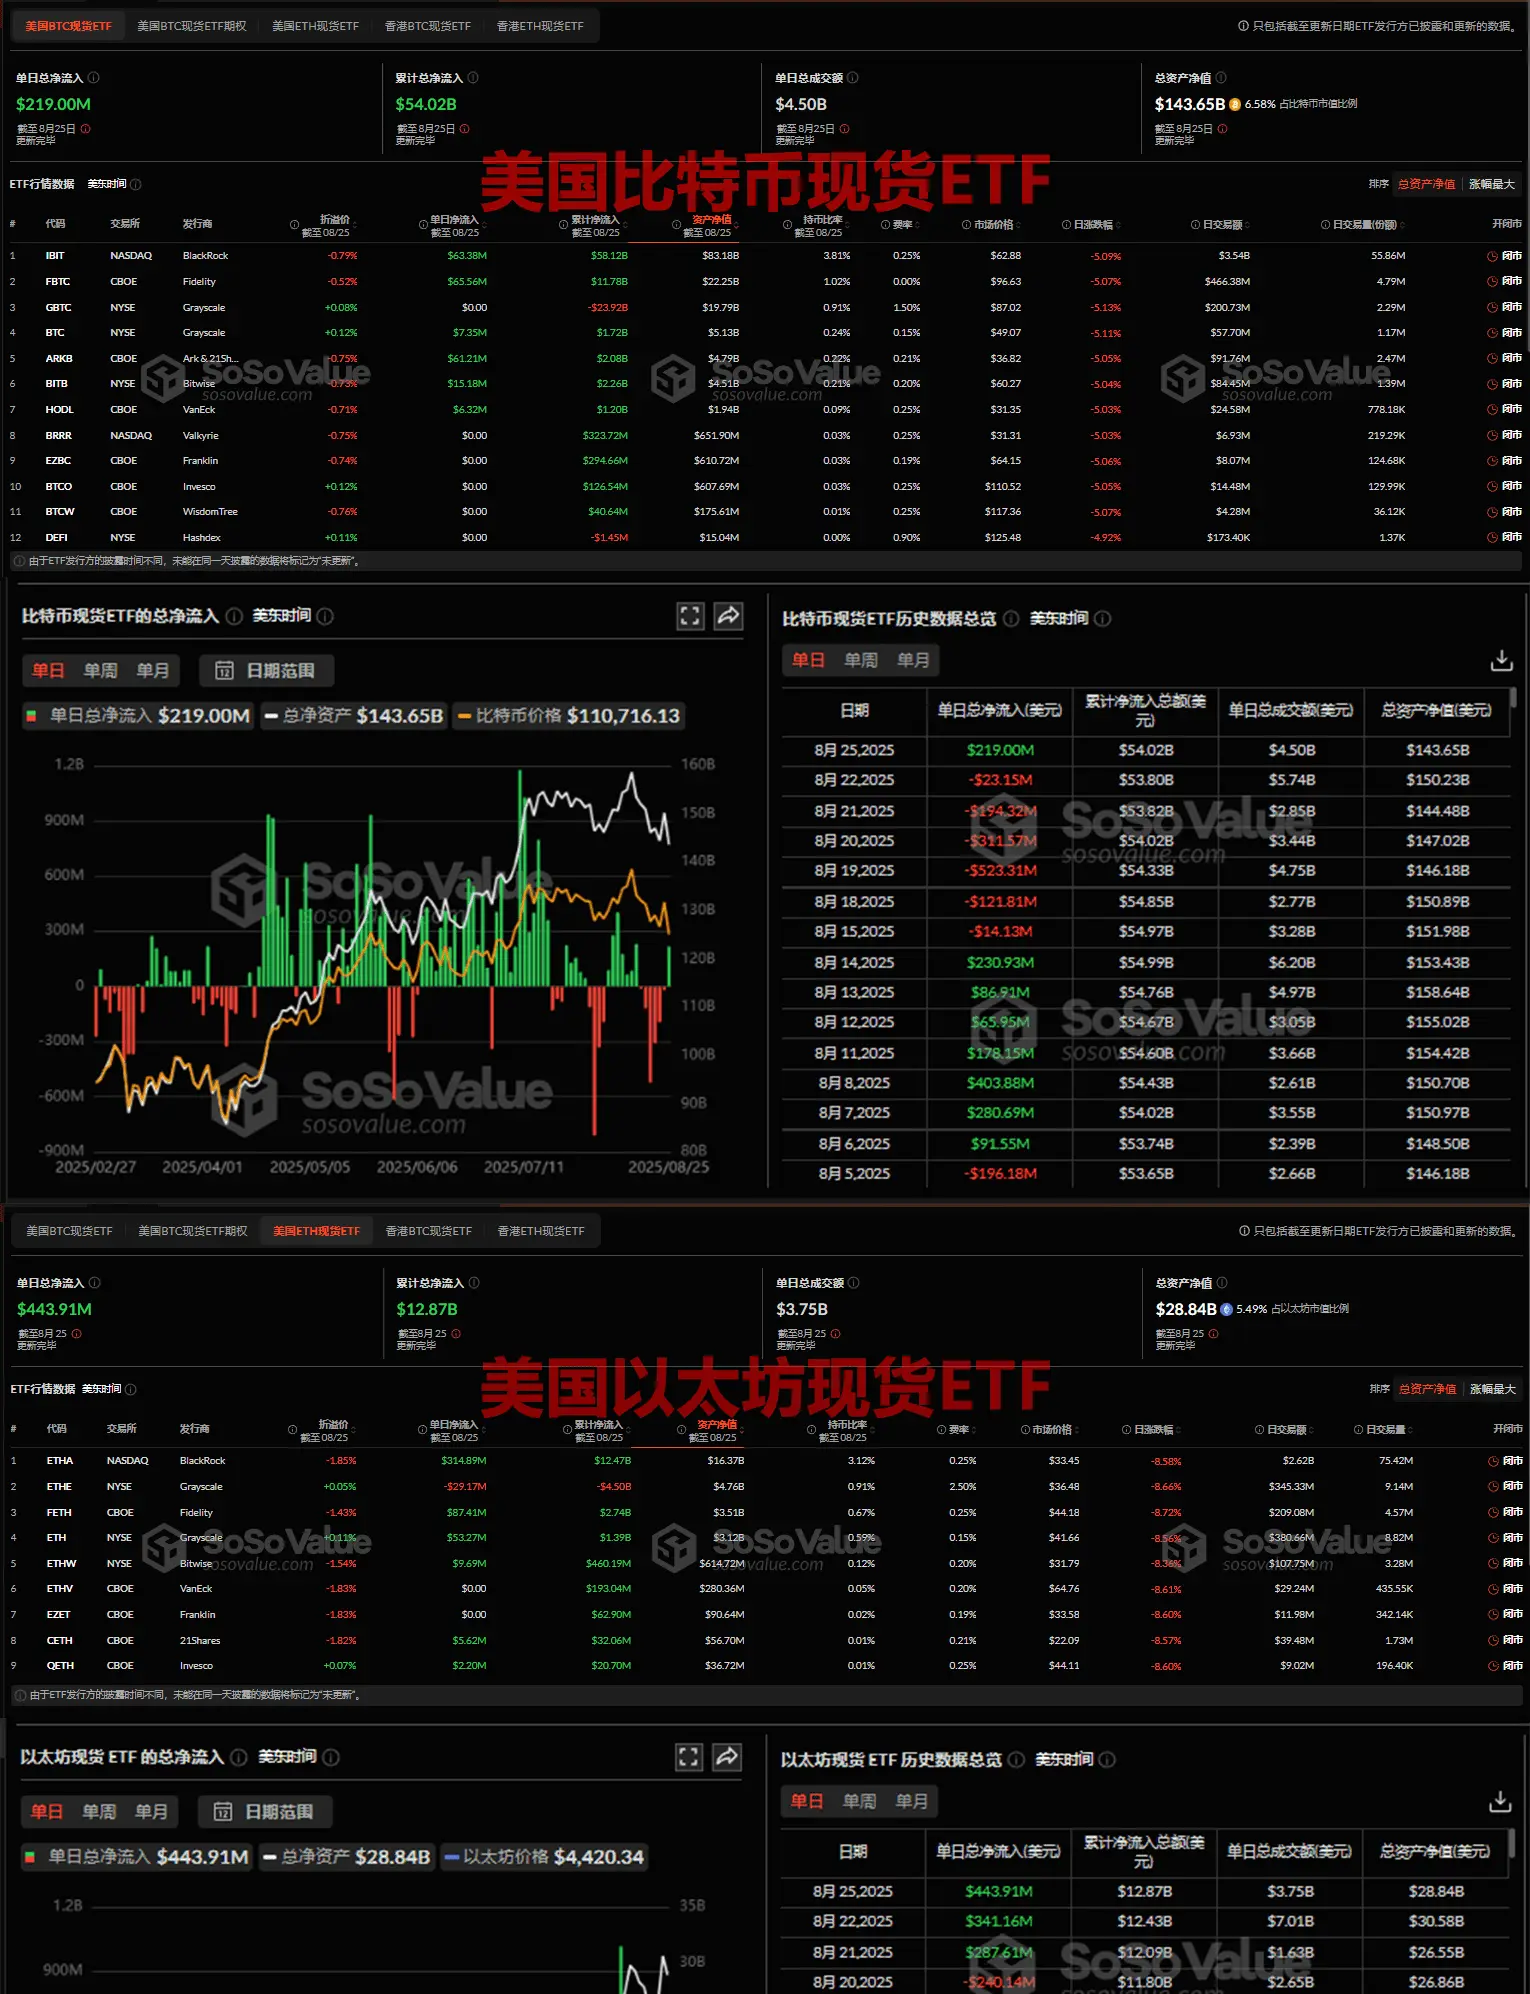Click the clock icon in the IBIT row

click(x=1492, y=256)
